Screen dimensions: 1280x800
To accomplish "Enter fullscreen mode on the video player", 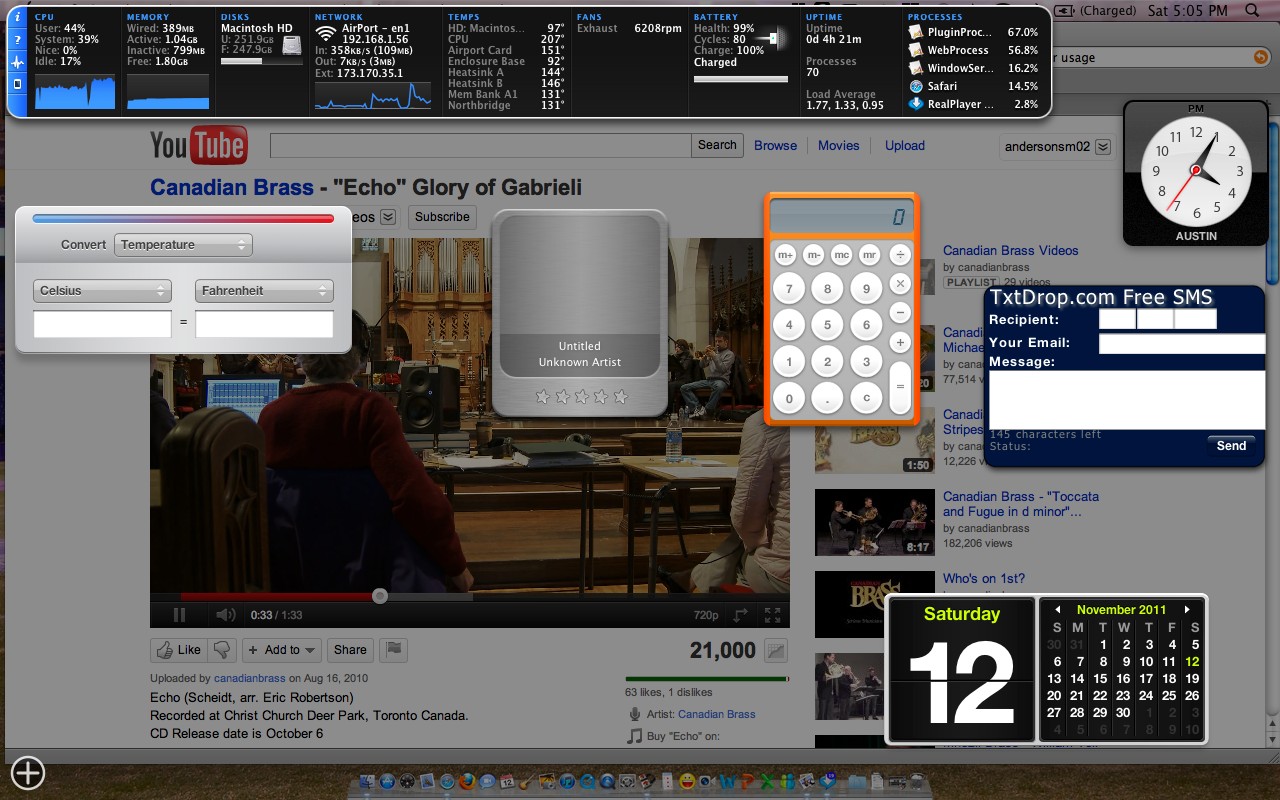I will [x=772, y=615].
